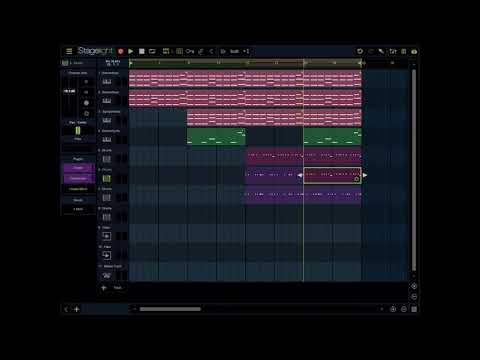Select the track 8 Drums pad icon
Screen dimensions: 480x360
coord(107,217)
